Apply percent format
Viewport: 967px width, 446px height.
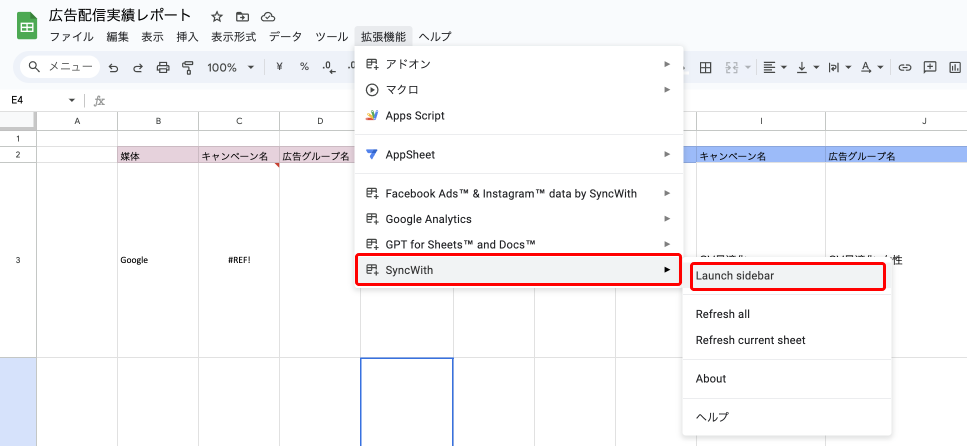(x=304, y=67)
